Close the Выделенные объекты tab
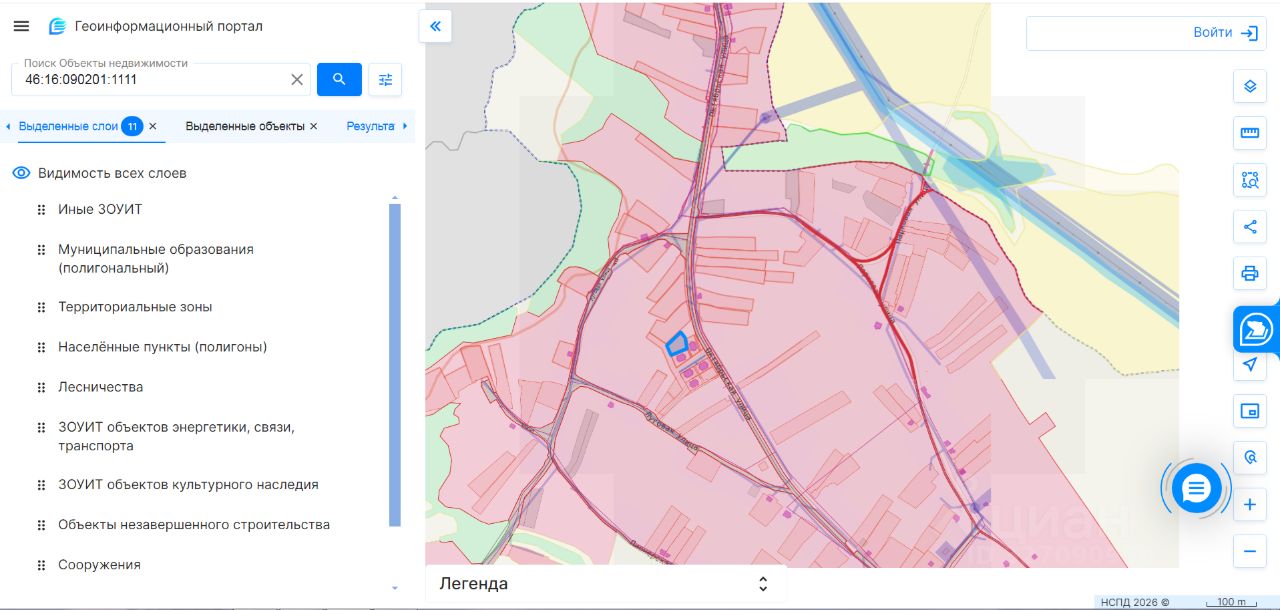 tap(313, 126)
